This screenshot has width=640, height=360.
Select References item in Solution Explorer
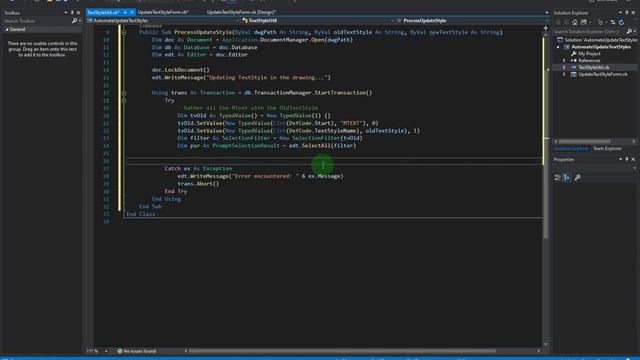pyautogui.click(x=589, y=60)
